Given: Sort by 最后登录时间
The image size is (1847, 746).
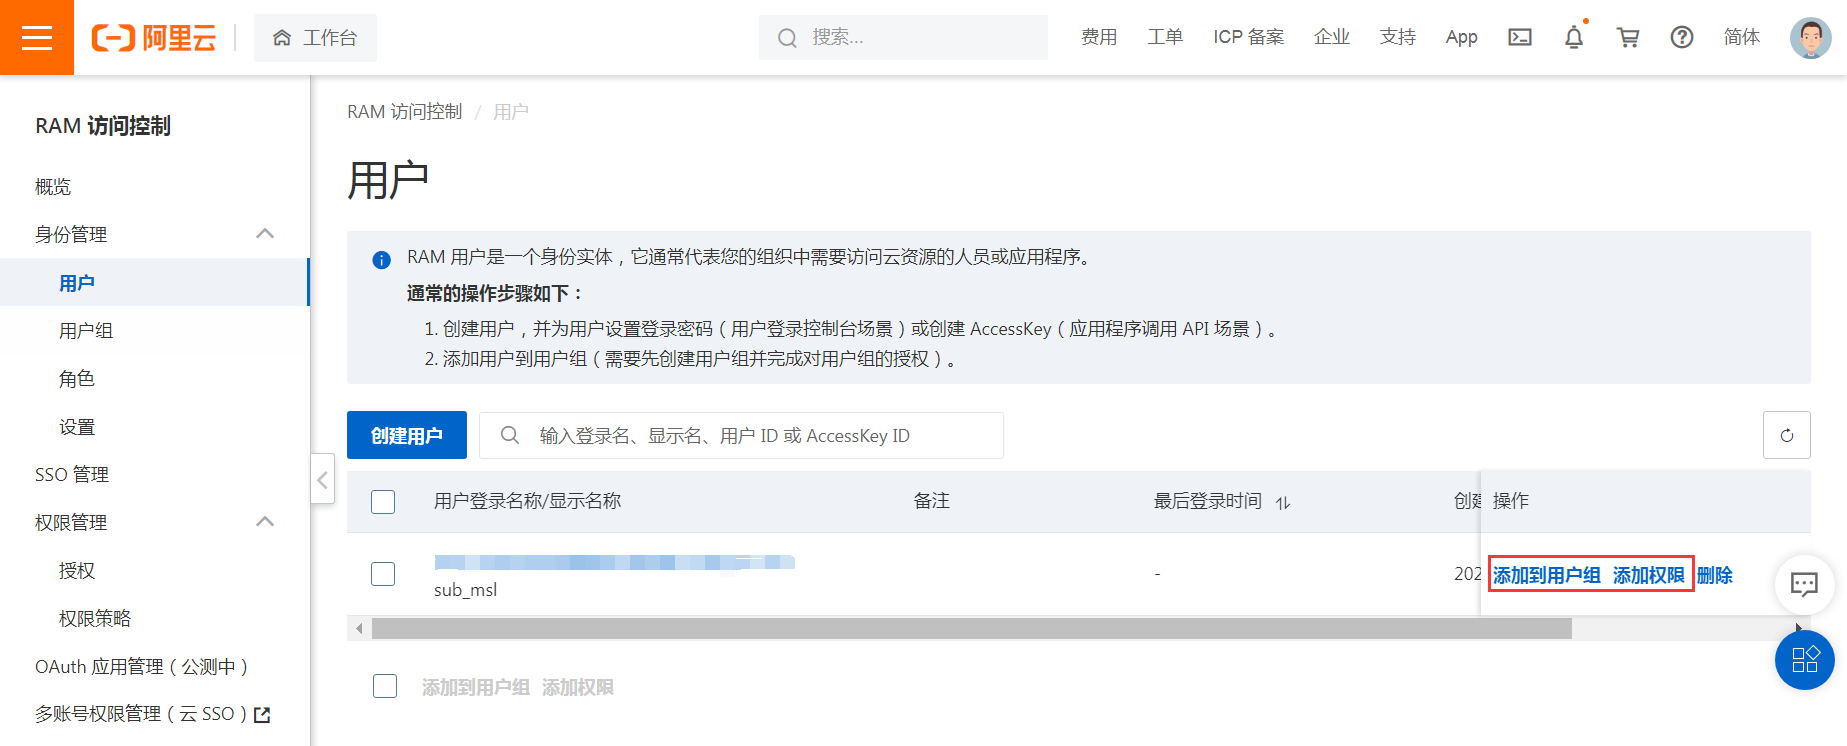Looking at the screenshot, I should (x=1283, y=502).
